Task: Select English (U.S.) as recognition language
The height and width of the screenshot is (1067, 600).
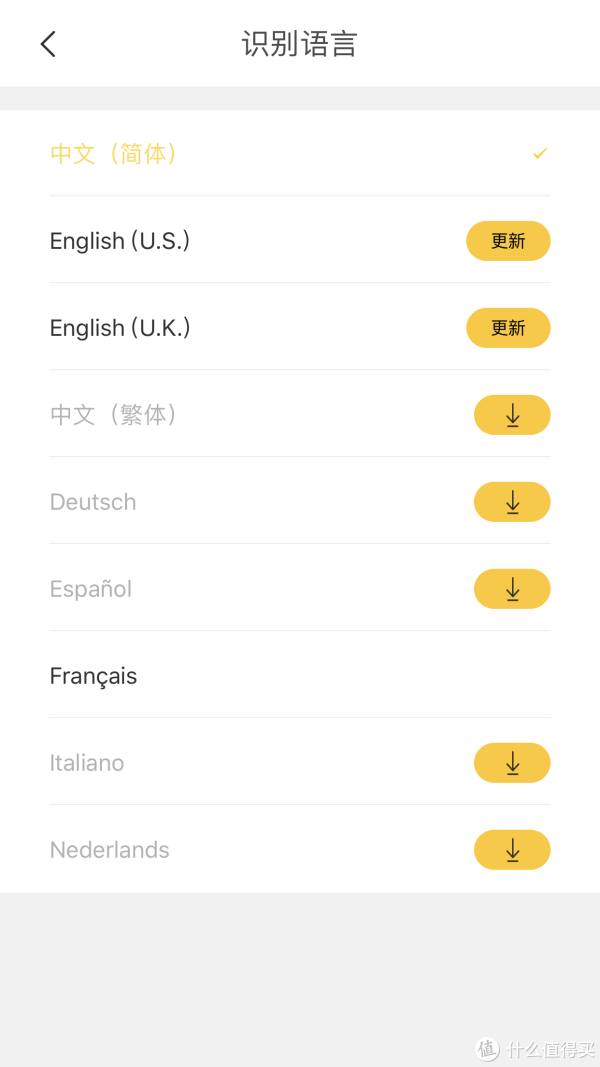Action: pos(120,241)
